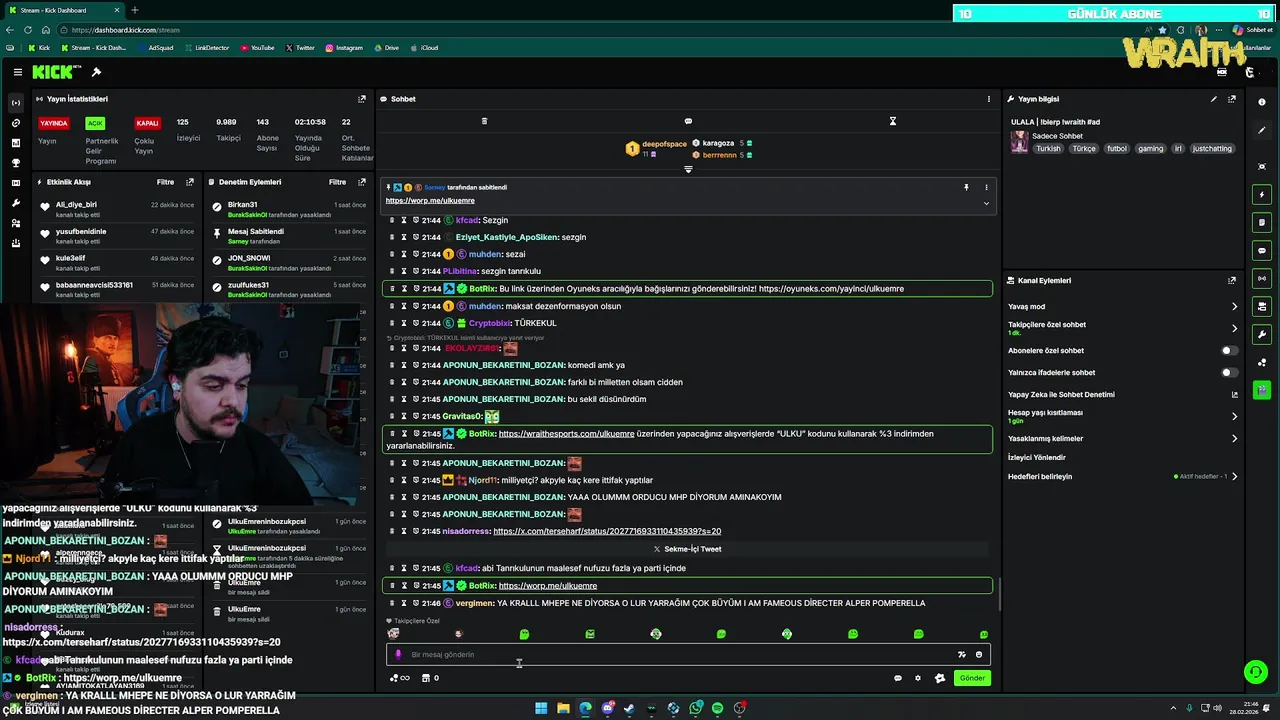
Task: Pop out the Yayın bilgisi panel
Action: (1232, 99)
